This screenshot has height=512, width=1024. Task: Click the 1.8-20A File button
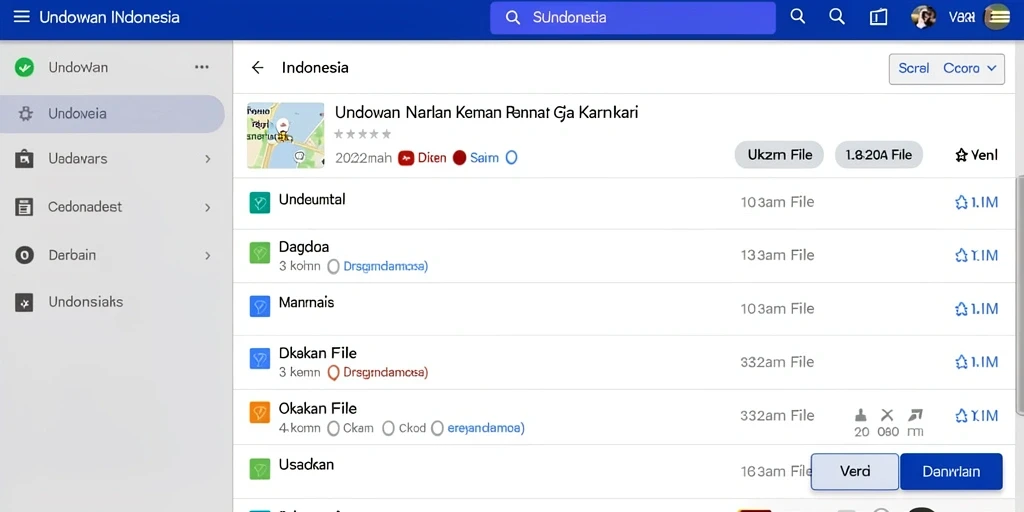(x=878, y=155)
